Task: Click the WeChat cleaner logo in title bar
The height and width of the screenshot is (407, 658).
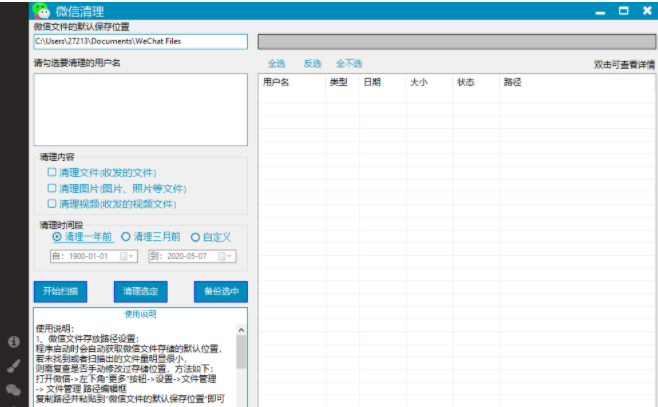Action: coord(41,11)
